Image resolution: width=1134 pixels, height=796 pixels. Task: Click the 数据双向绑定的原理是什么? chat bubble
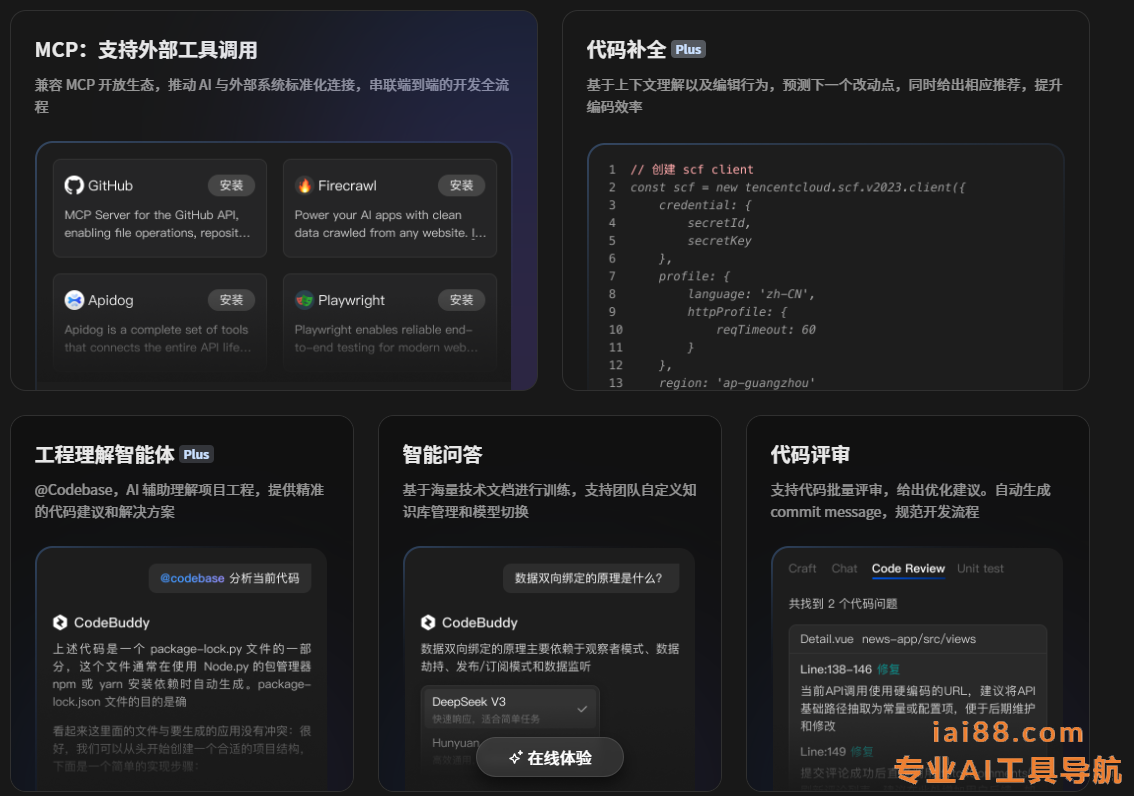tap(591, 578)
